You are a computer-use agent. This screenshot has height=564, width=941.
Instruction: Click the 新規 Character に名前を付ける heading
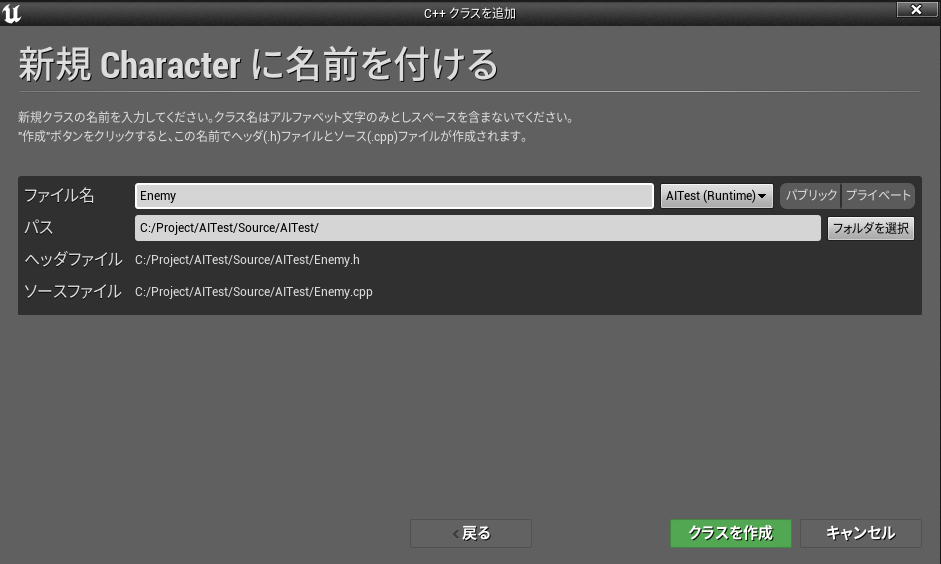[x=259, y=64]
